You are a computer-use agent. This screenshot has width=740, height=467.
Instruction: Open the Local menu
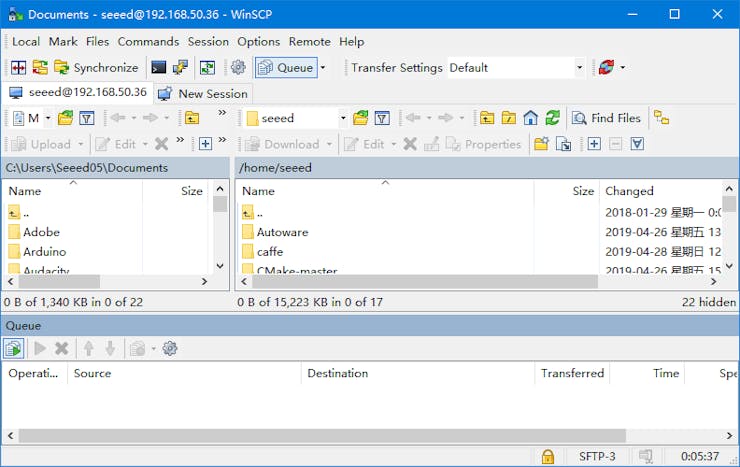pyautogui.click(x=26, y=42)
